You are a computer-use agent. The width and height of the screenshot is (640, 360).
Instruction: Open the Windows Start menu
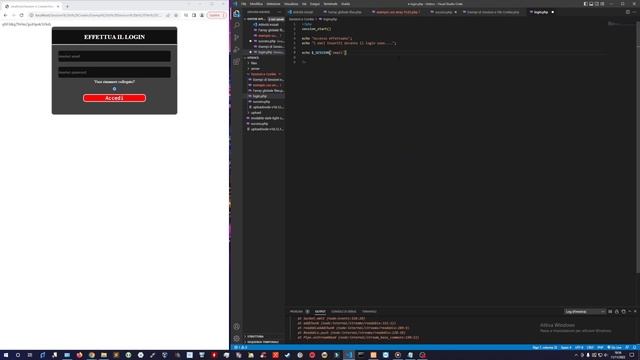tap(6, 355)
